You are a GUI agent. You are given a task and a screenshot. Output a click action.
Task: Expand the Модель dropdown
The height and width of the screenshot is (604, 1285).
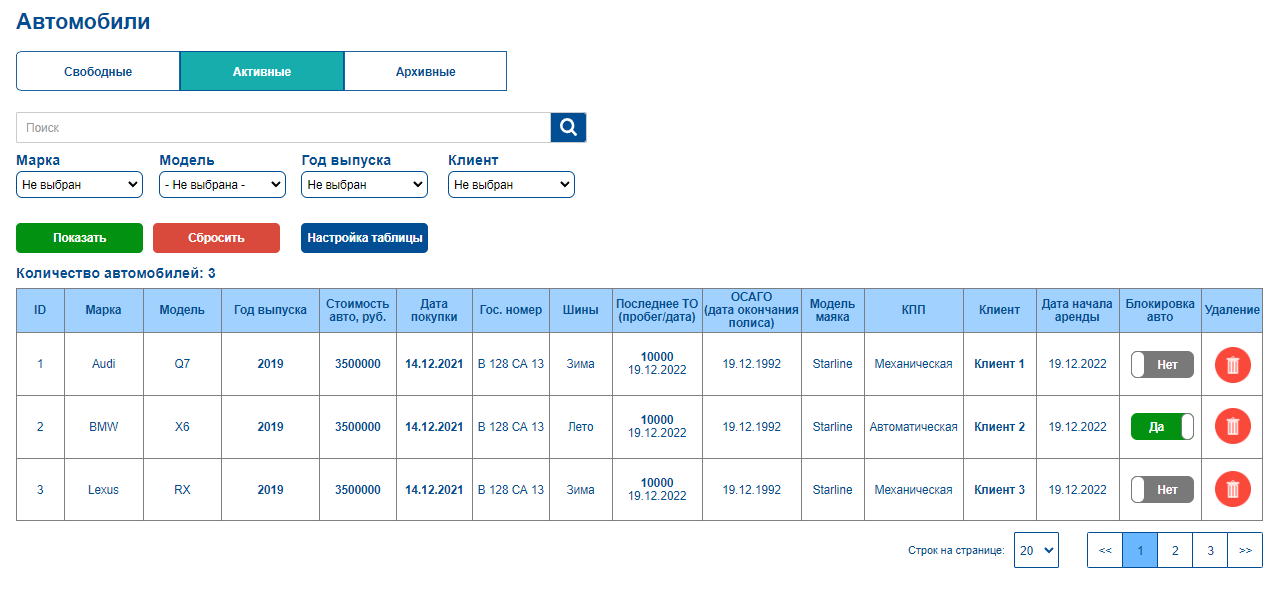[x=222, y=184]
